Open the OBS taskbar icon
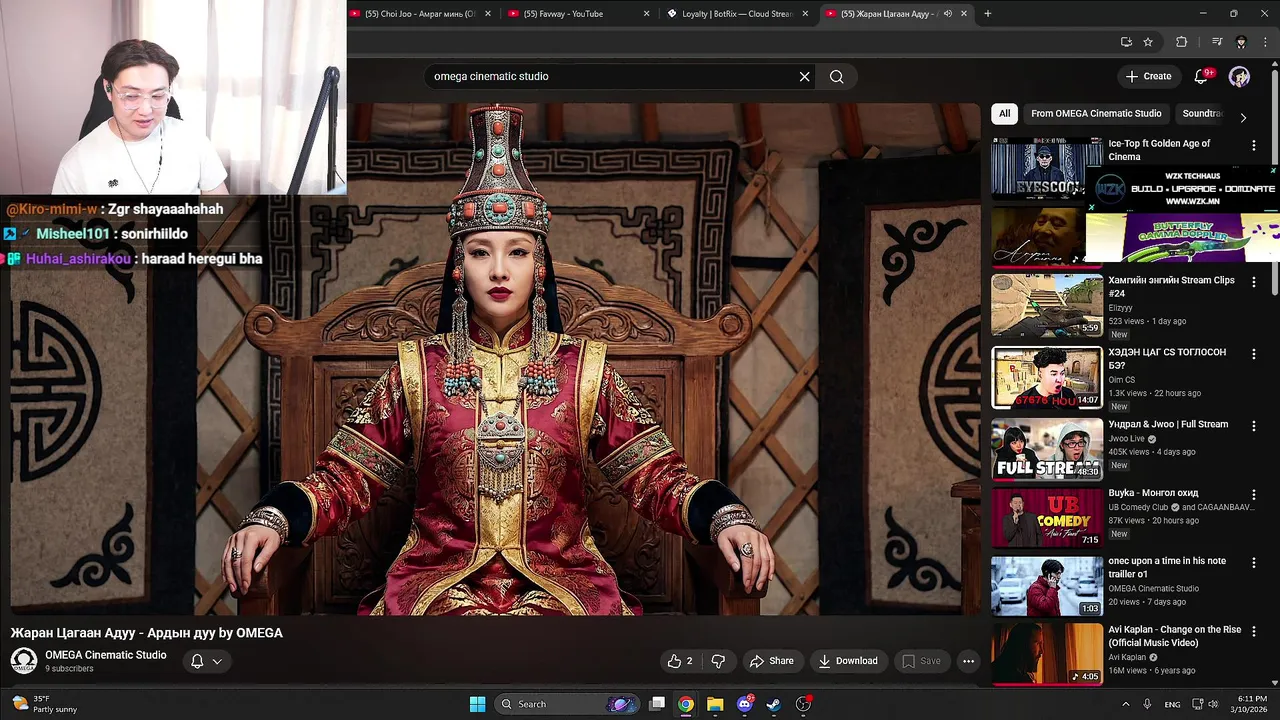Screen dimensions: 1280x720 pos(803,704)
